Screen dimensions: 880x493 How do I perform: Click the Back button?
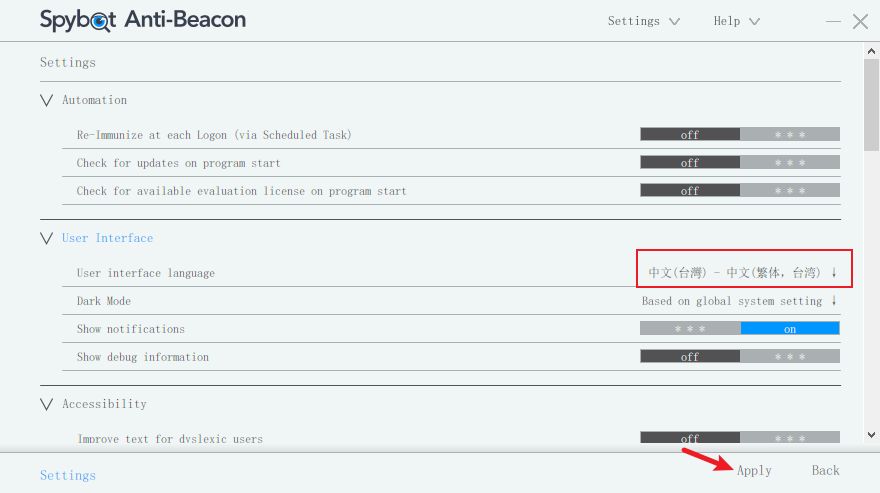tap(825, 470)
